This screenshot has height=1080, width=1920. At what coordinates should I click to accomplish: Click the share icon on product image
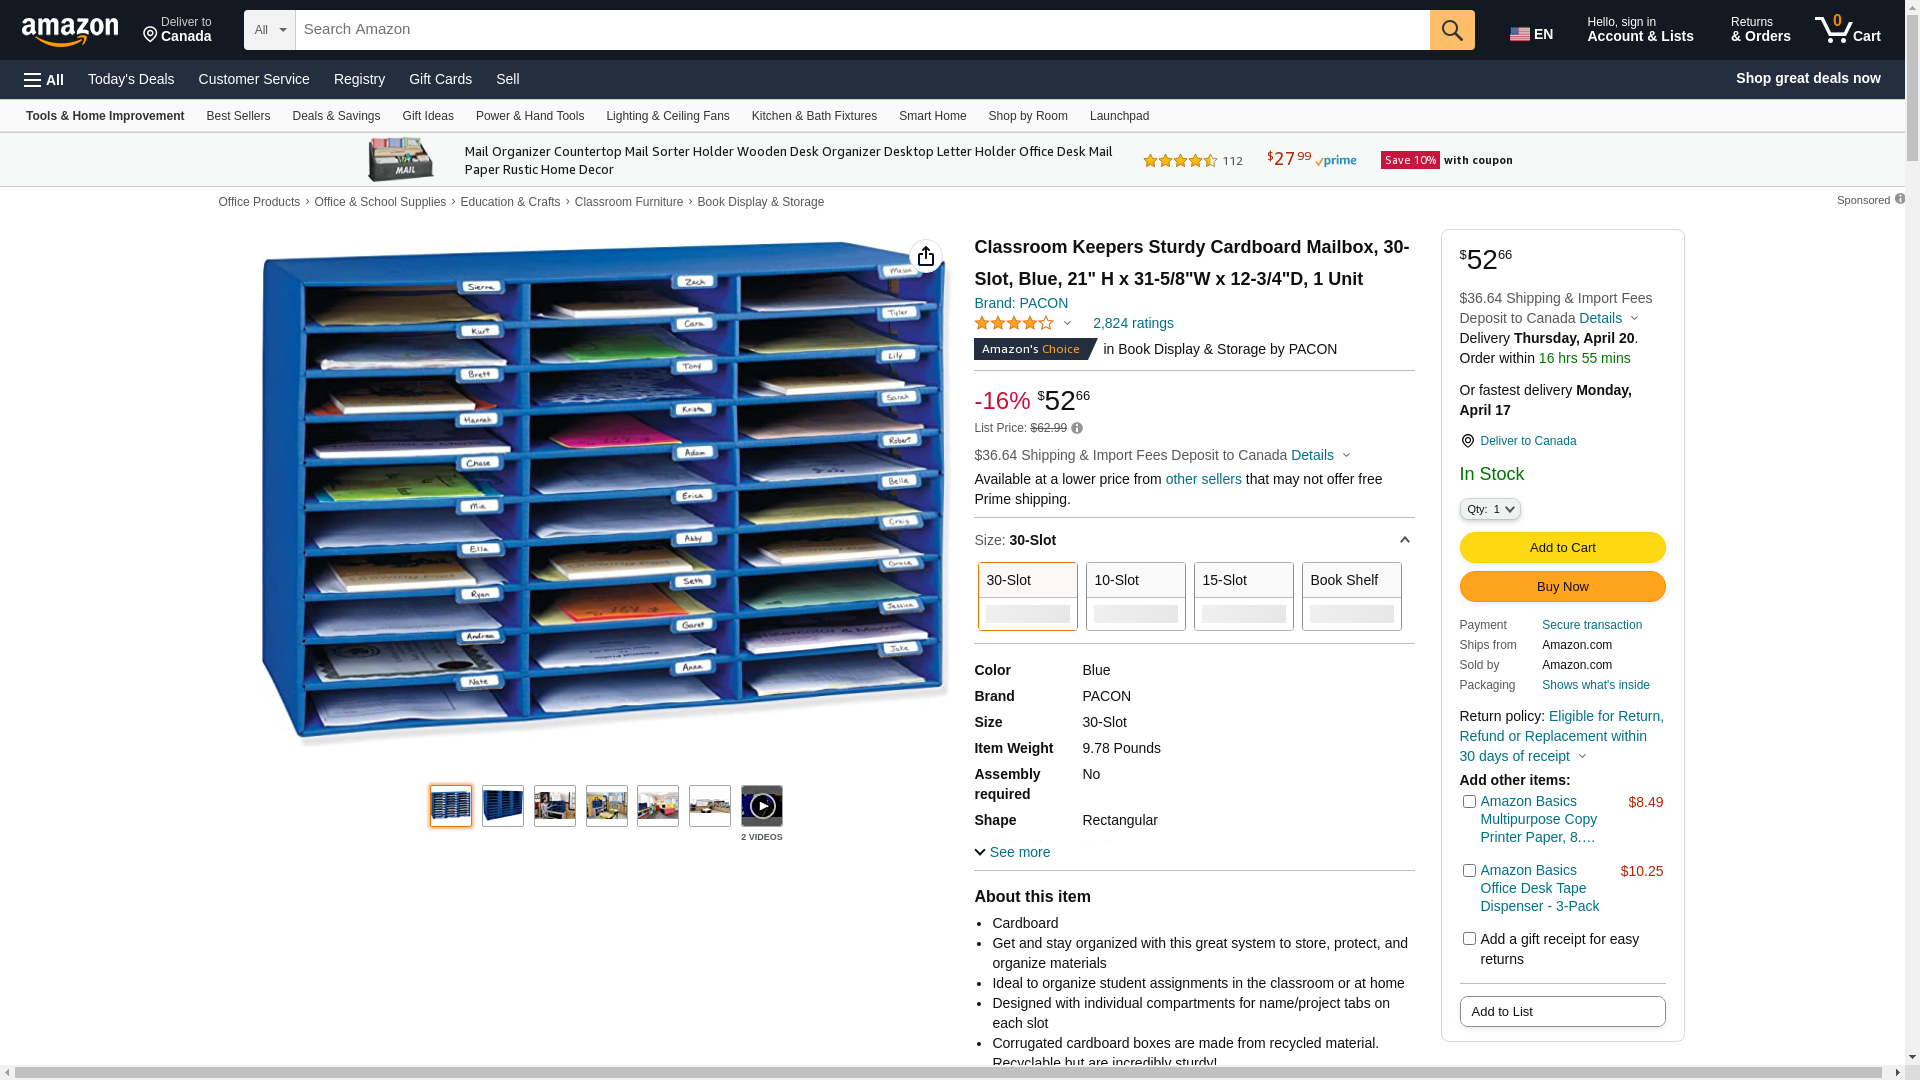pyautogui.click(x=926, y=256)
